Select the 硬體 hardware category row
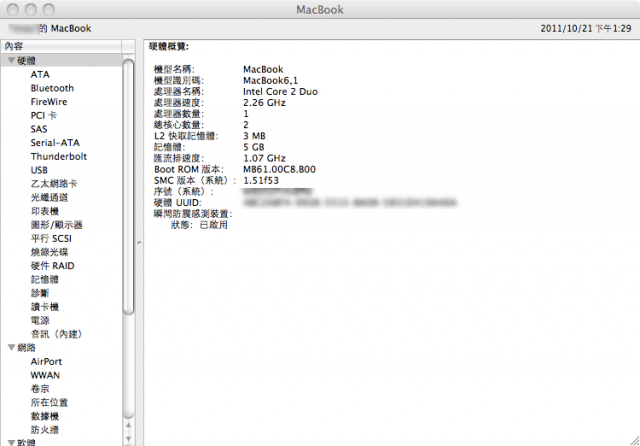Image resolution: width=640 pixels, height=446 pixels. coord(61,60)
